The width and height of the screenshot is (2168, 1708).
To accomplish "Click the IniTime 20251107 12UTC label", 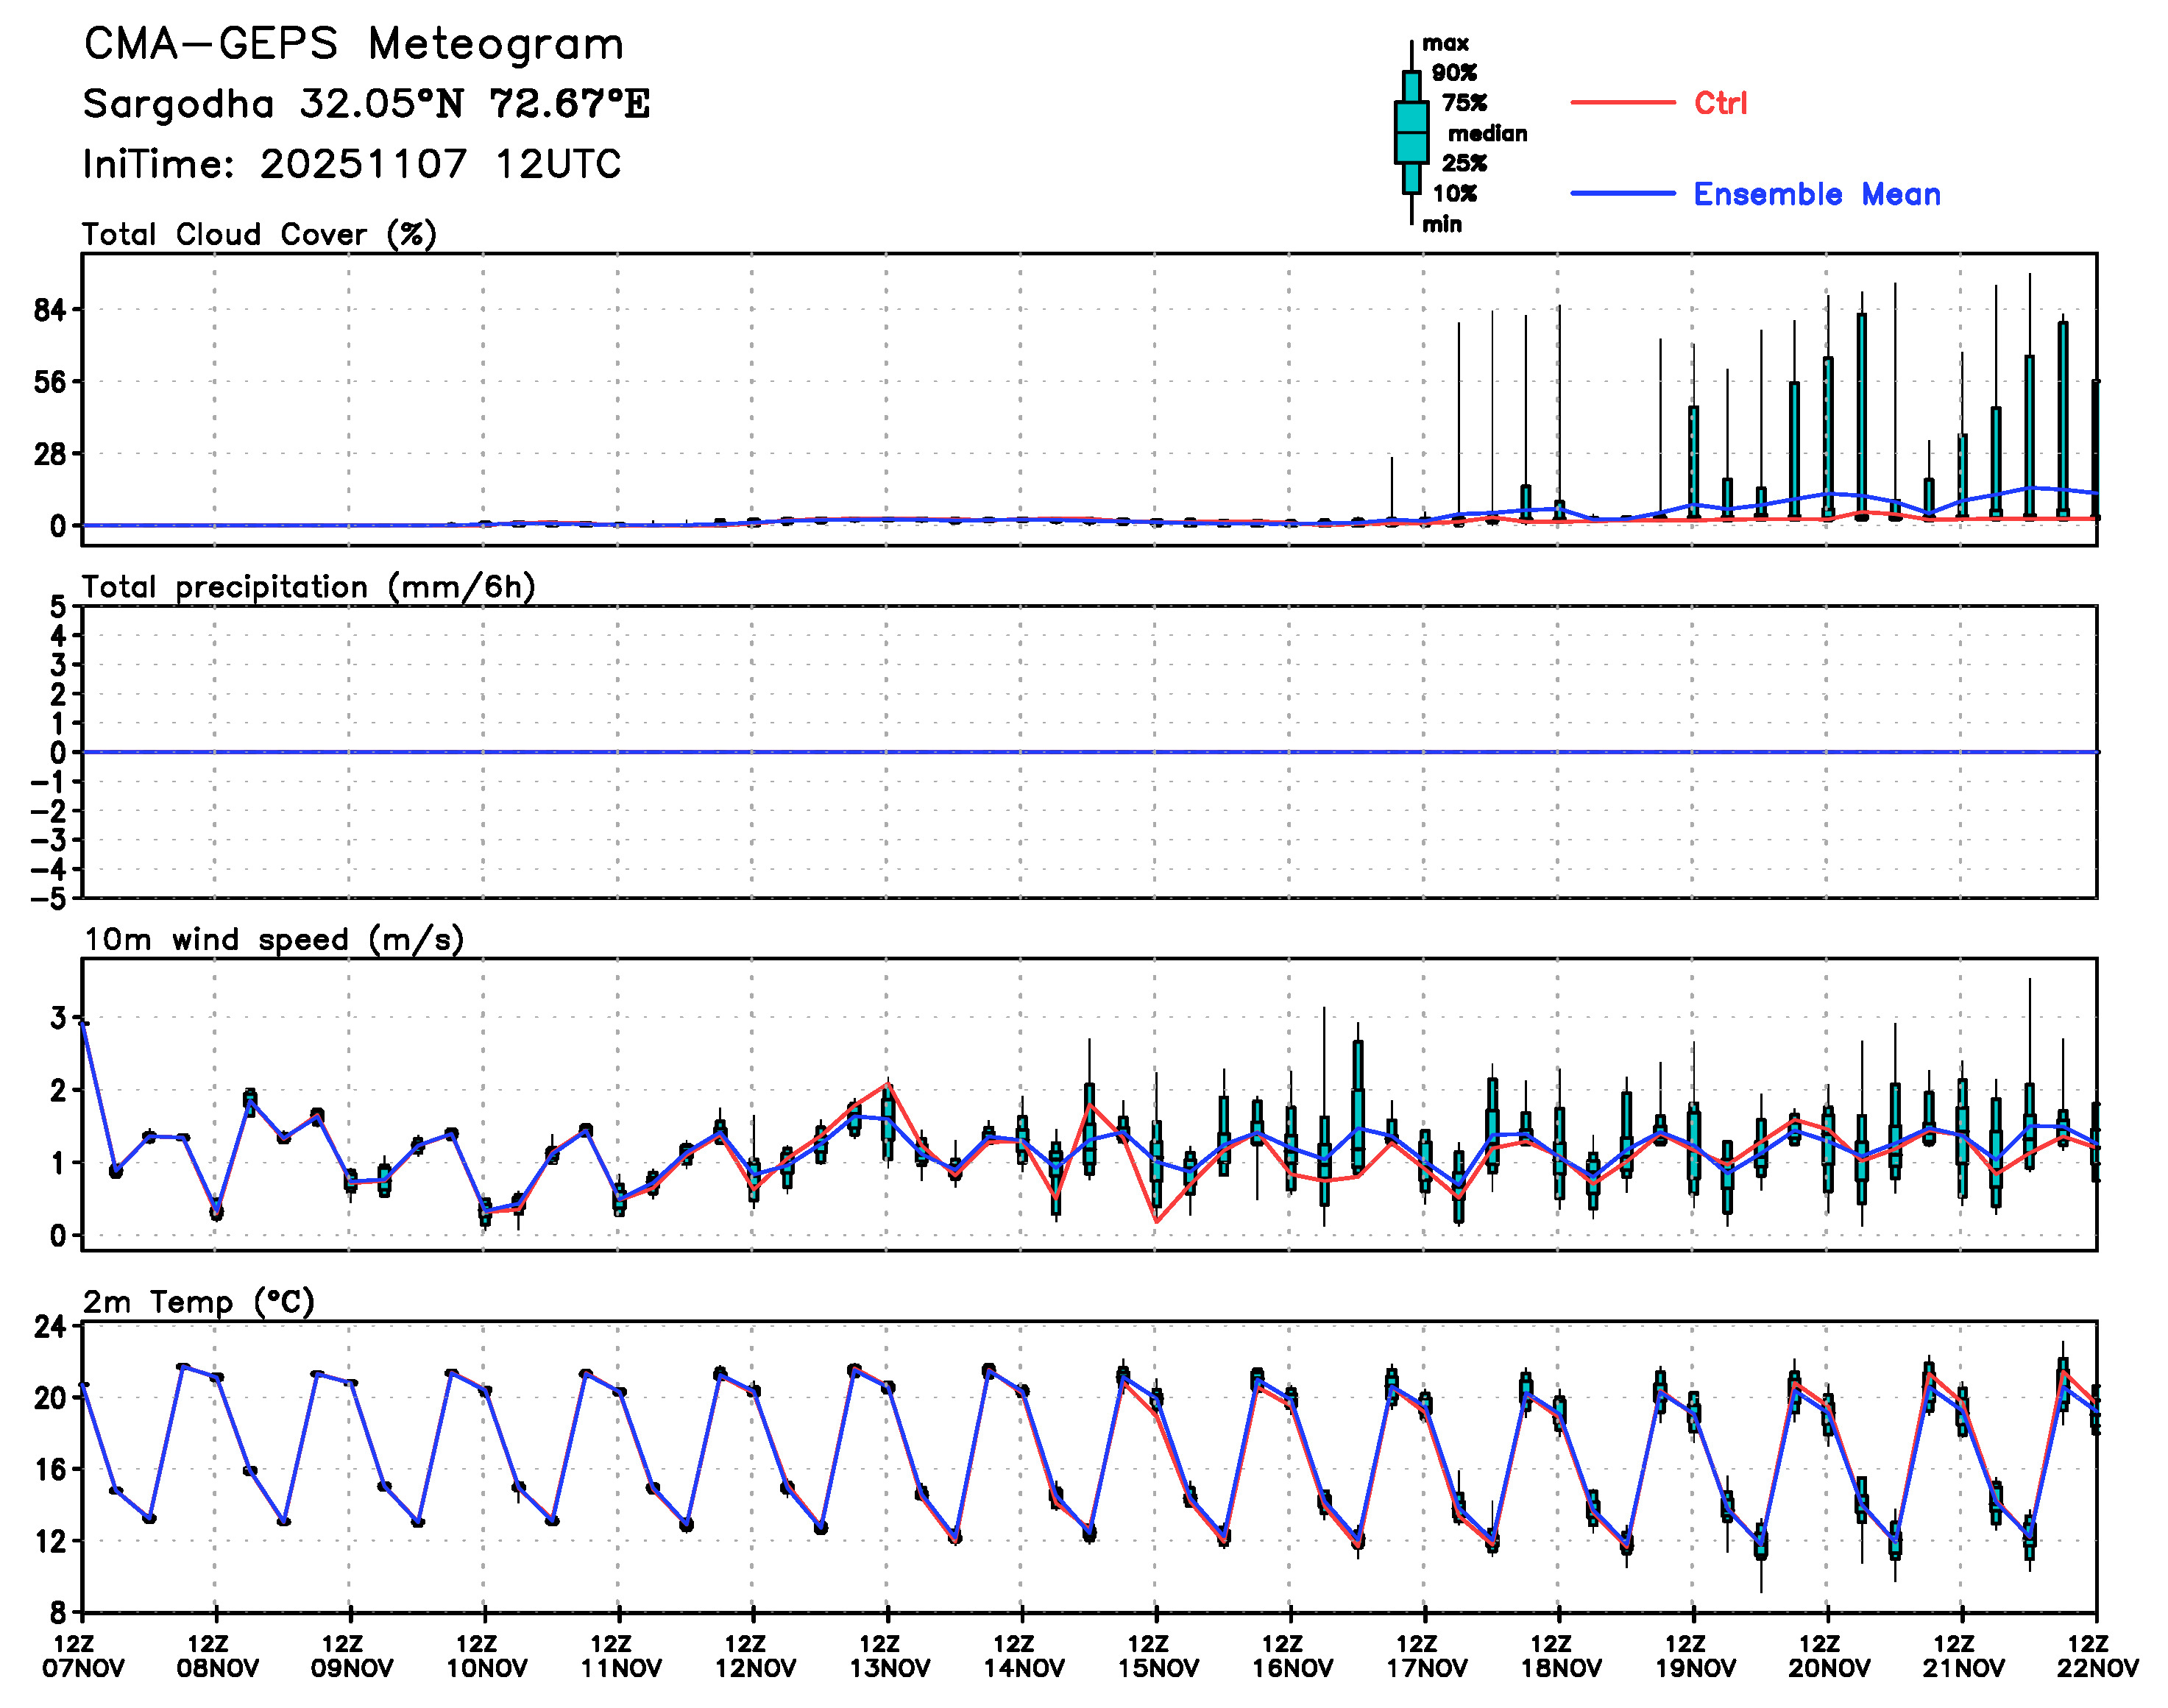I will 352,164.
